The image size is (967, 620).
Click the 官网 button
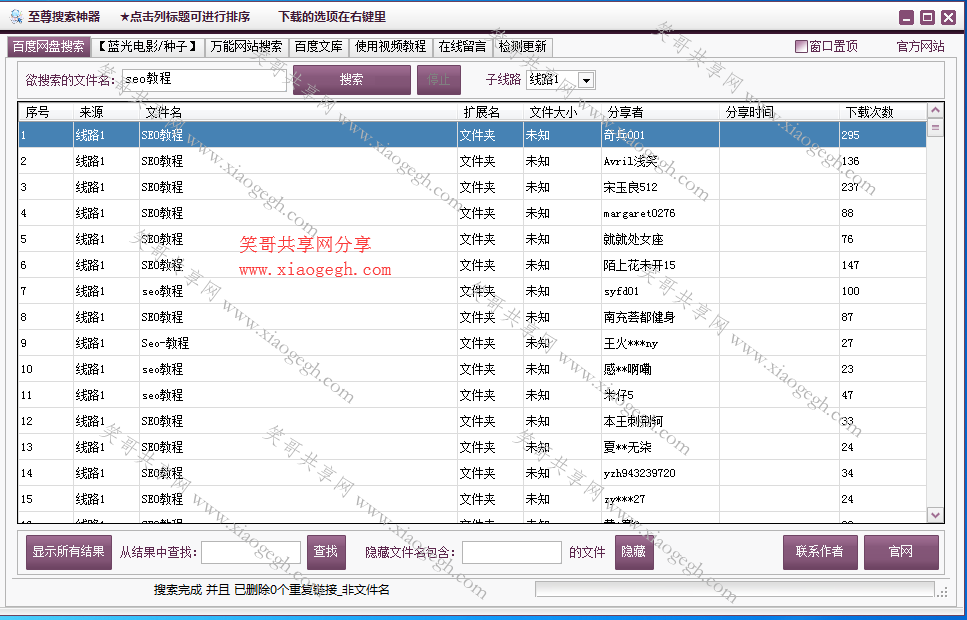[901, 552]
